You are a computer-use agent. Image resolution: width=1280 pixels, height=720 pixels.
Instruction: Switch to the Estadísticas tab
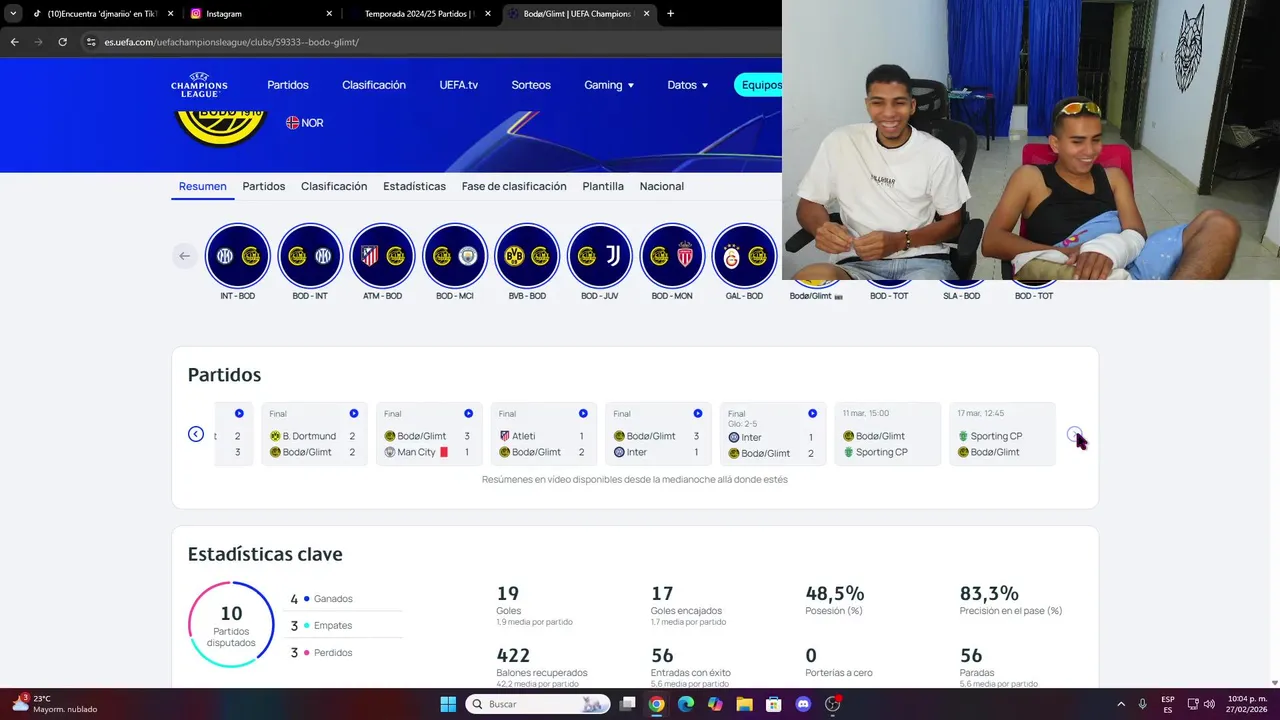point(415,186)
